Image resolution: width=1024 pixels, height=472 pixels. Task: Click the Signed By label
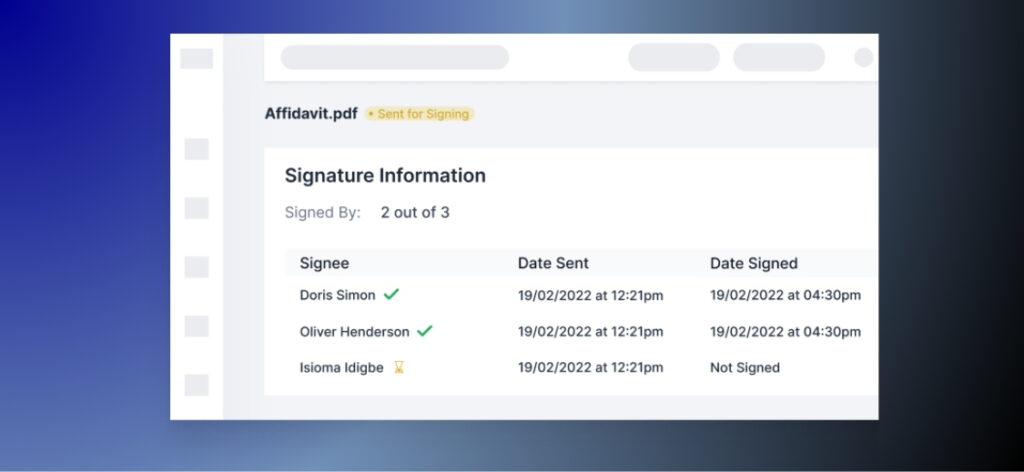coord(322,212)
